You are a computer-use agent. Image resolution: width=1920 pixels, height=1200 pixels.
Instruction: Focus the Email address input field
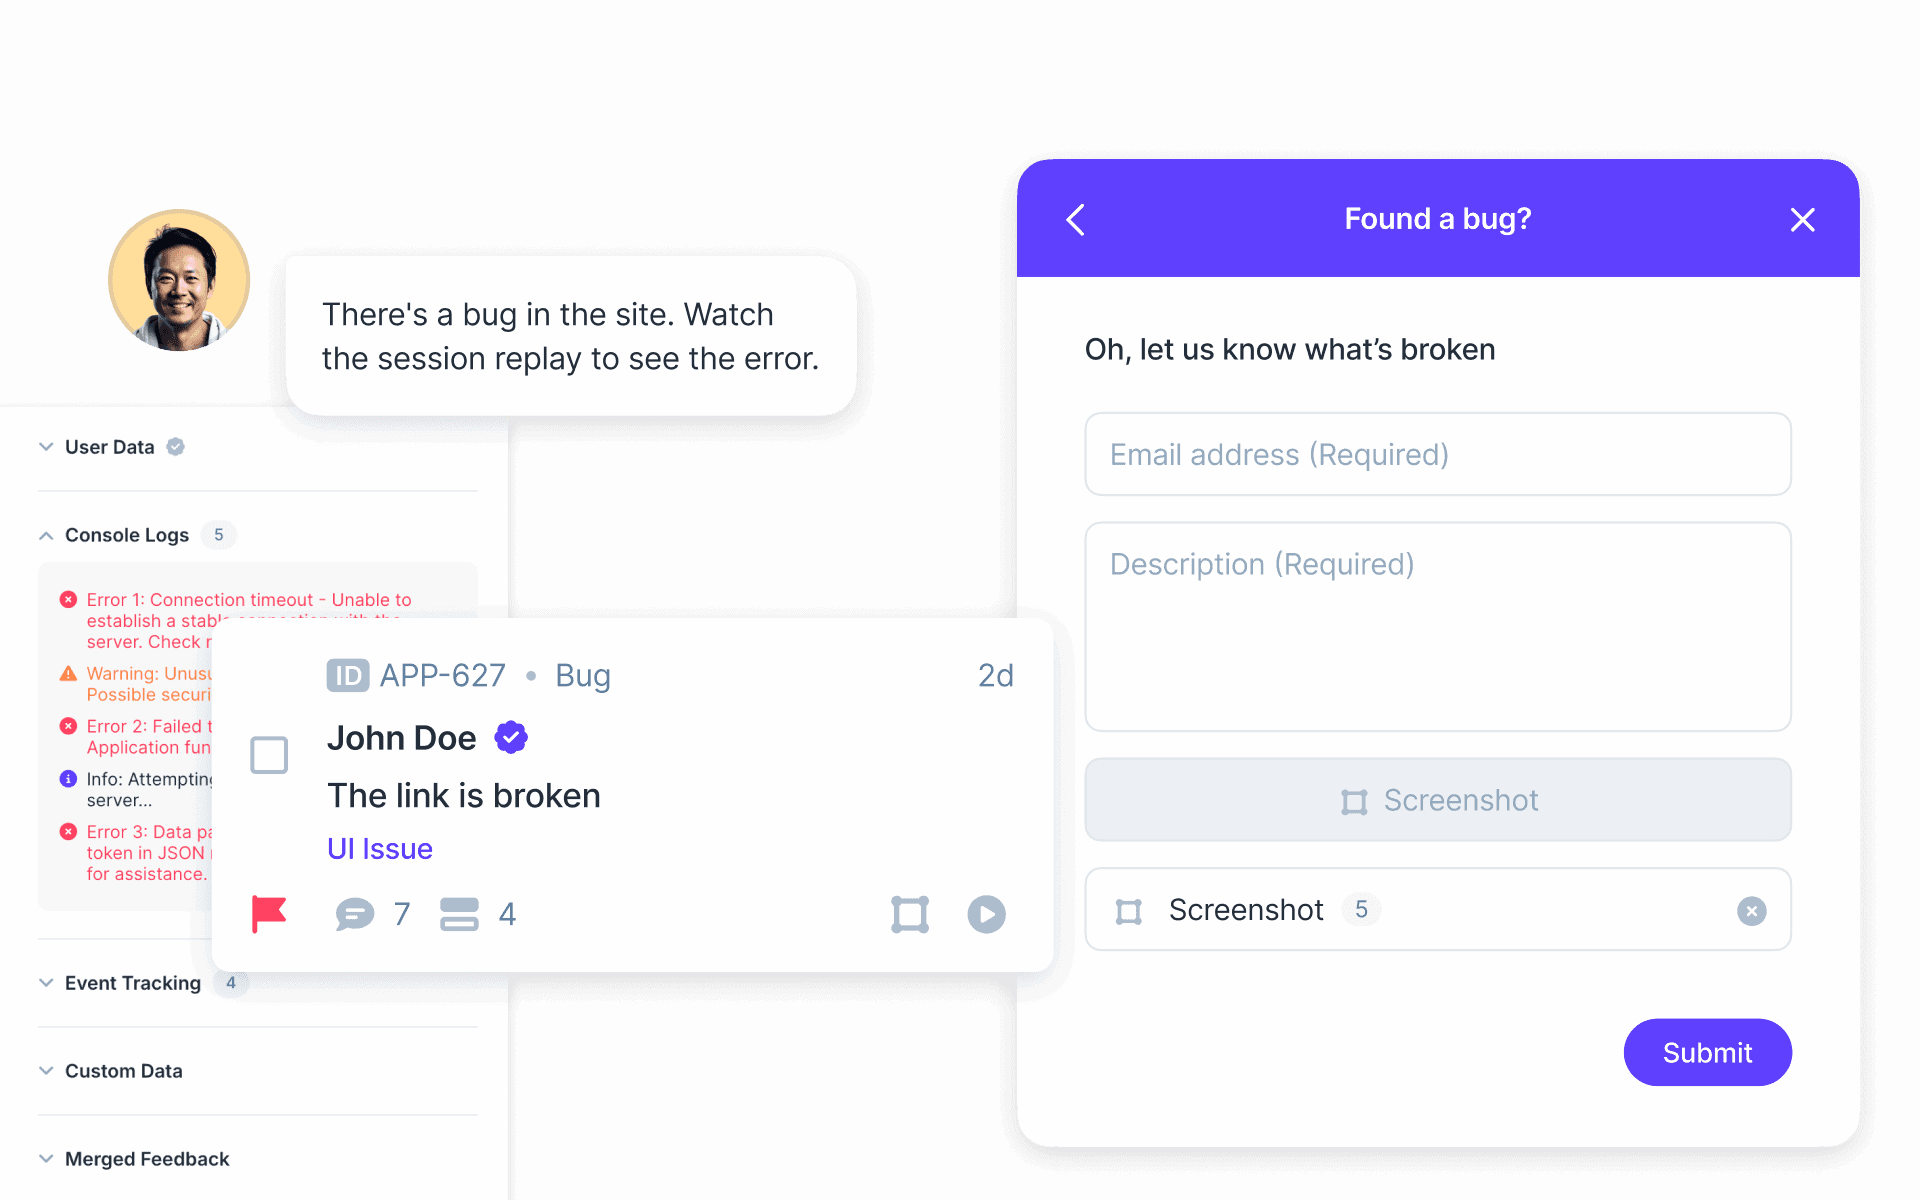click(x=1438, y=454)
